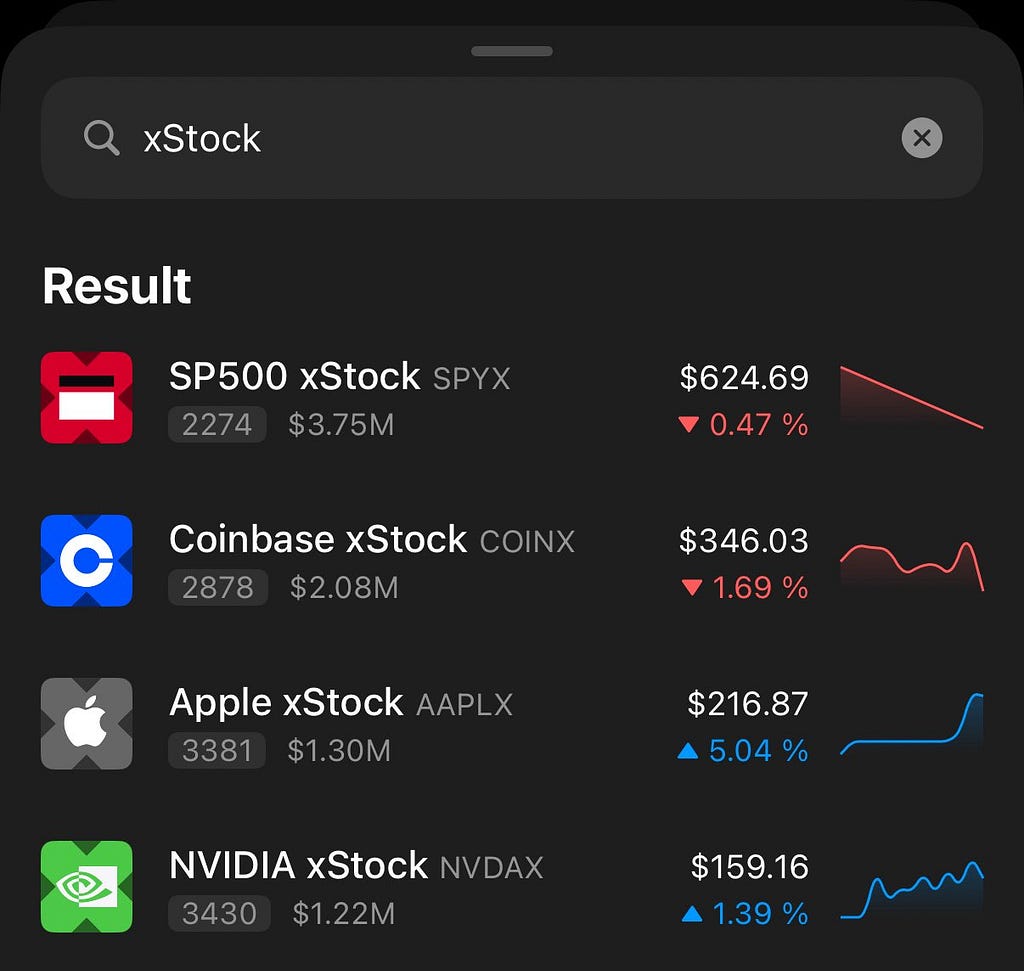Tap the Apple xStock gray logo icon
Image resolution: width=1024 pixels, height=971 pixels.
tap(87, 724)
